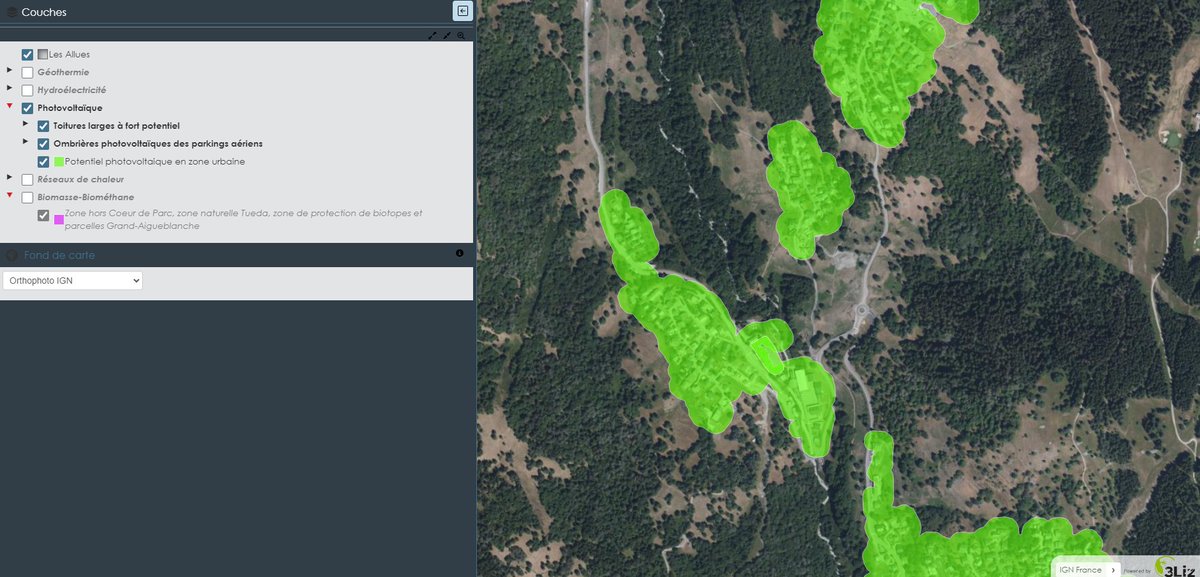Screen dimensions: 1200x577
Task: Enable the Réseaux de chaleur checkbox
Action: [27, 179]
